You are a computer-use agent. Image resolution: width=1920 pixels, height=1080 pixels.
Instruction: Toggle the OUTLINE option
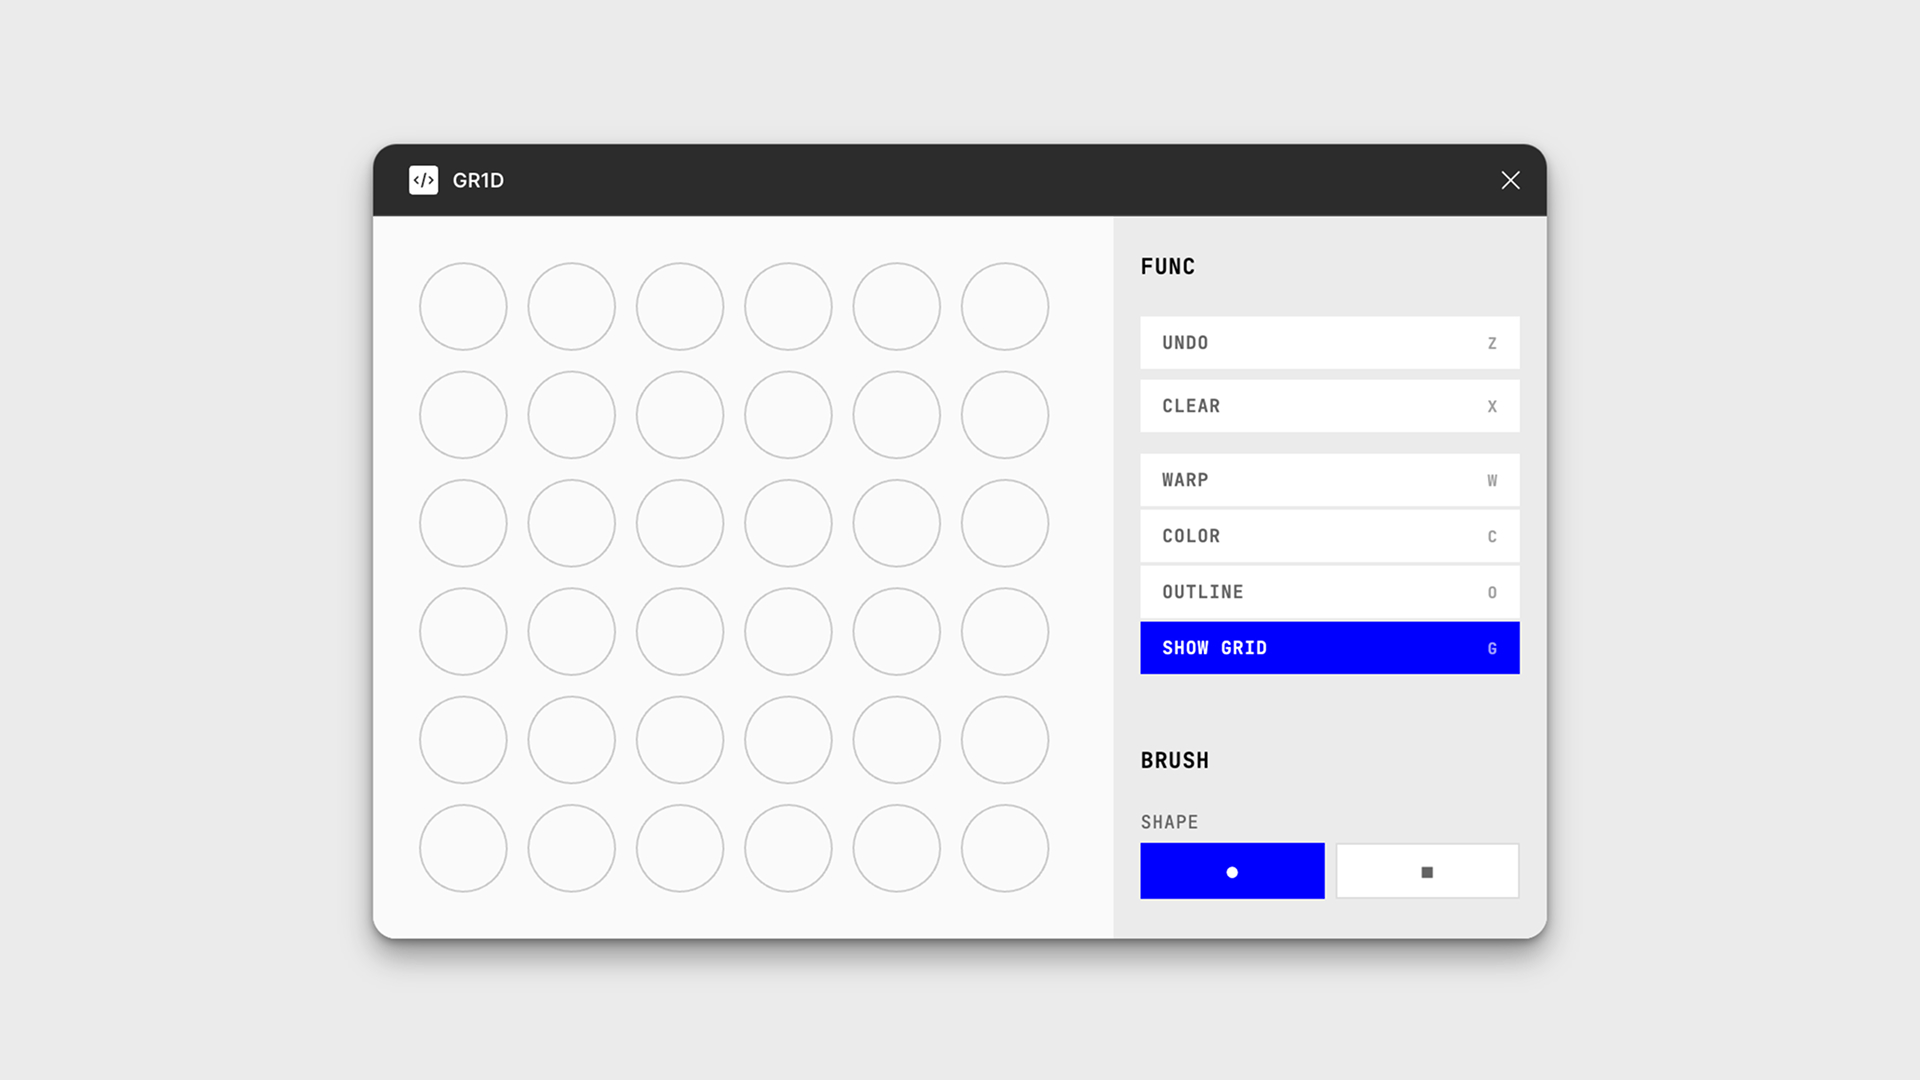click(1329, 592)
